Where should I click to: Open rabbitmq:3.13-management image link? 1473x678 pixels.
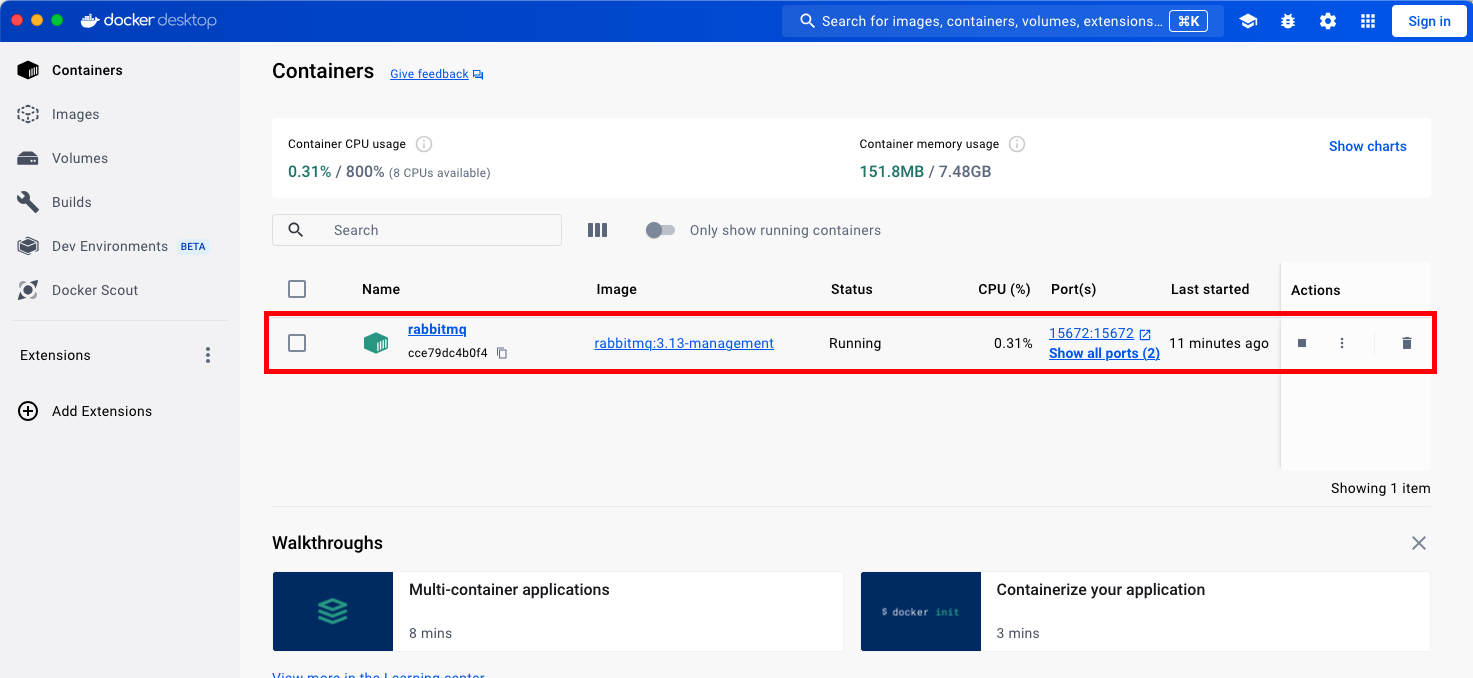(684, 343)
